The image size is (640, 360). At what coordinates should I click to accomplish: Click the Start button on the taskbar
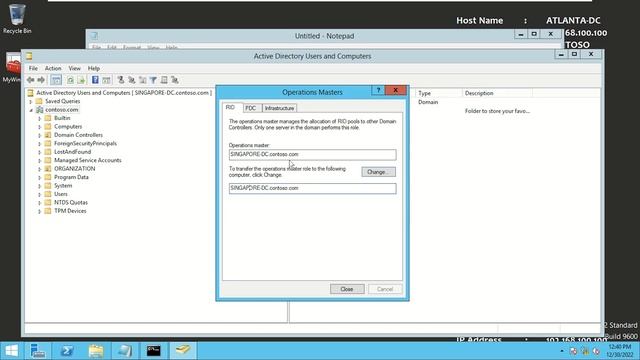click(11, 351)
